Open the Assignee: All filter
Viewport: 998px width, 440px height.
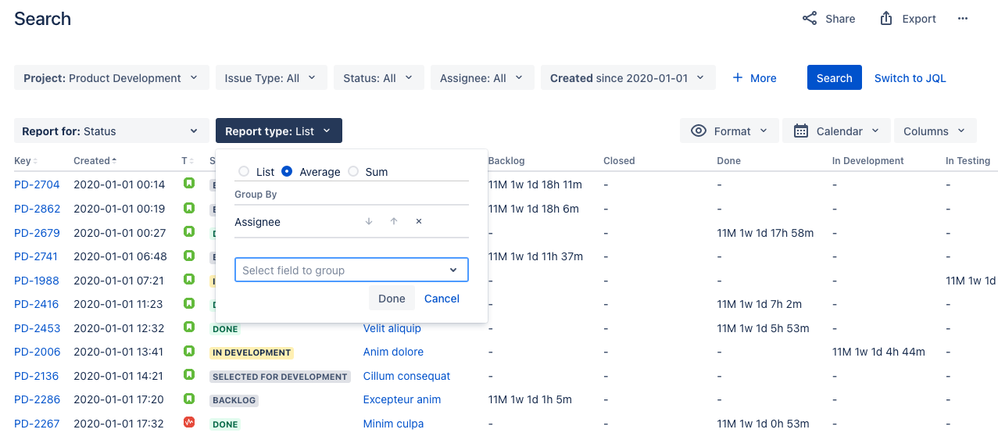tap(482, 78)
